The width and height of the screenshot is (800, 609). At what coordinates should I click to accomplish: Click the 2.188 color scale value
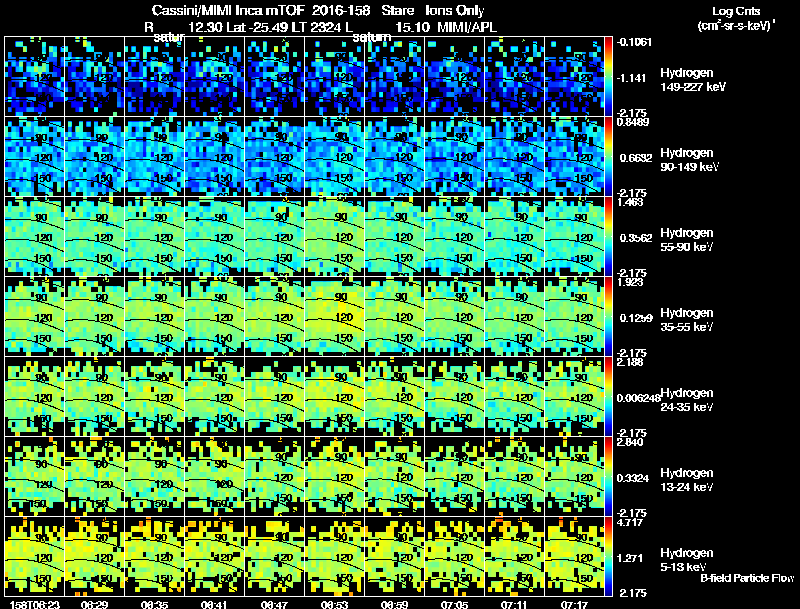pos(630,362)
